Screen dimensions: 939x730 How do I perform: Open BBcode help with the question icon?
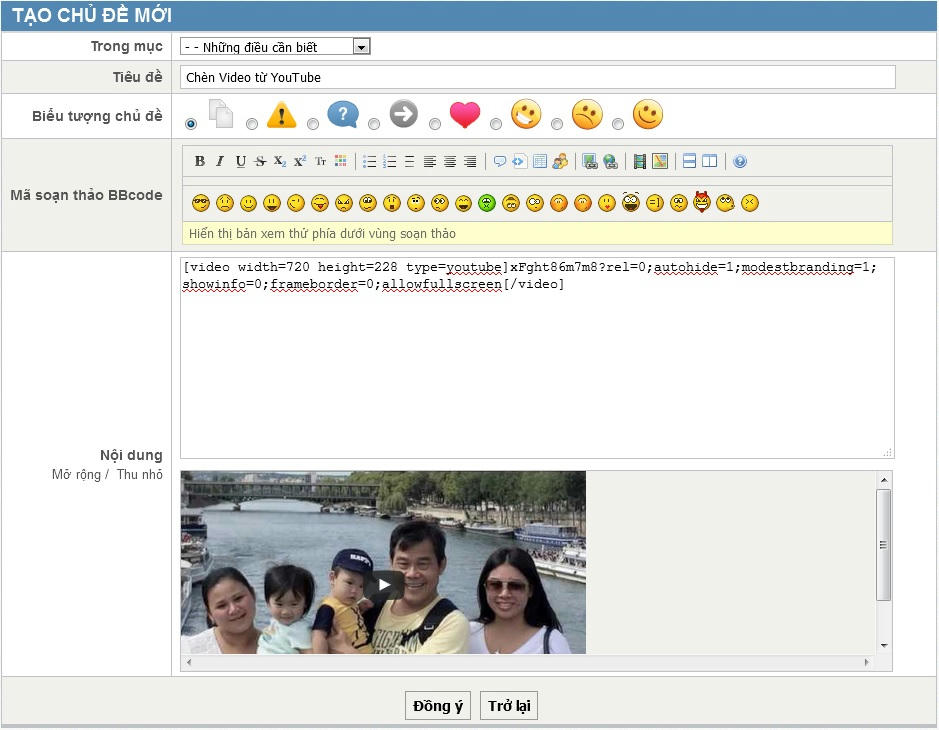[x=740, y=161]
